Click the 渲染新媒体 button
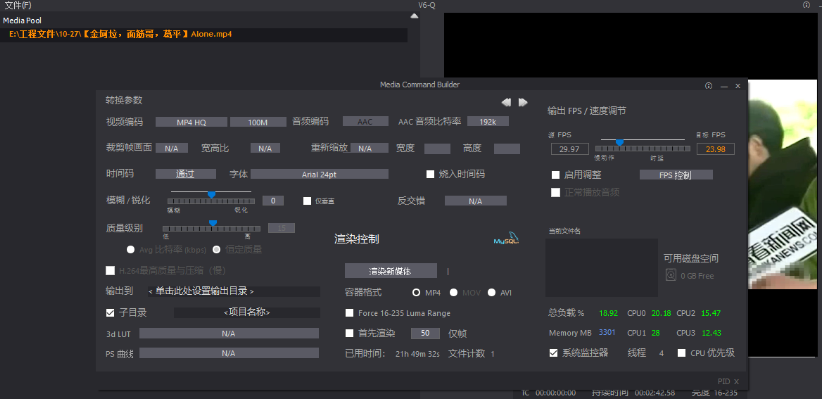 (x=391, y=271)
